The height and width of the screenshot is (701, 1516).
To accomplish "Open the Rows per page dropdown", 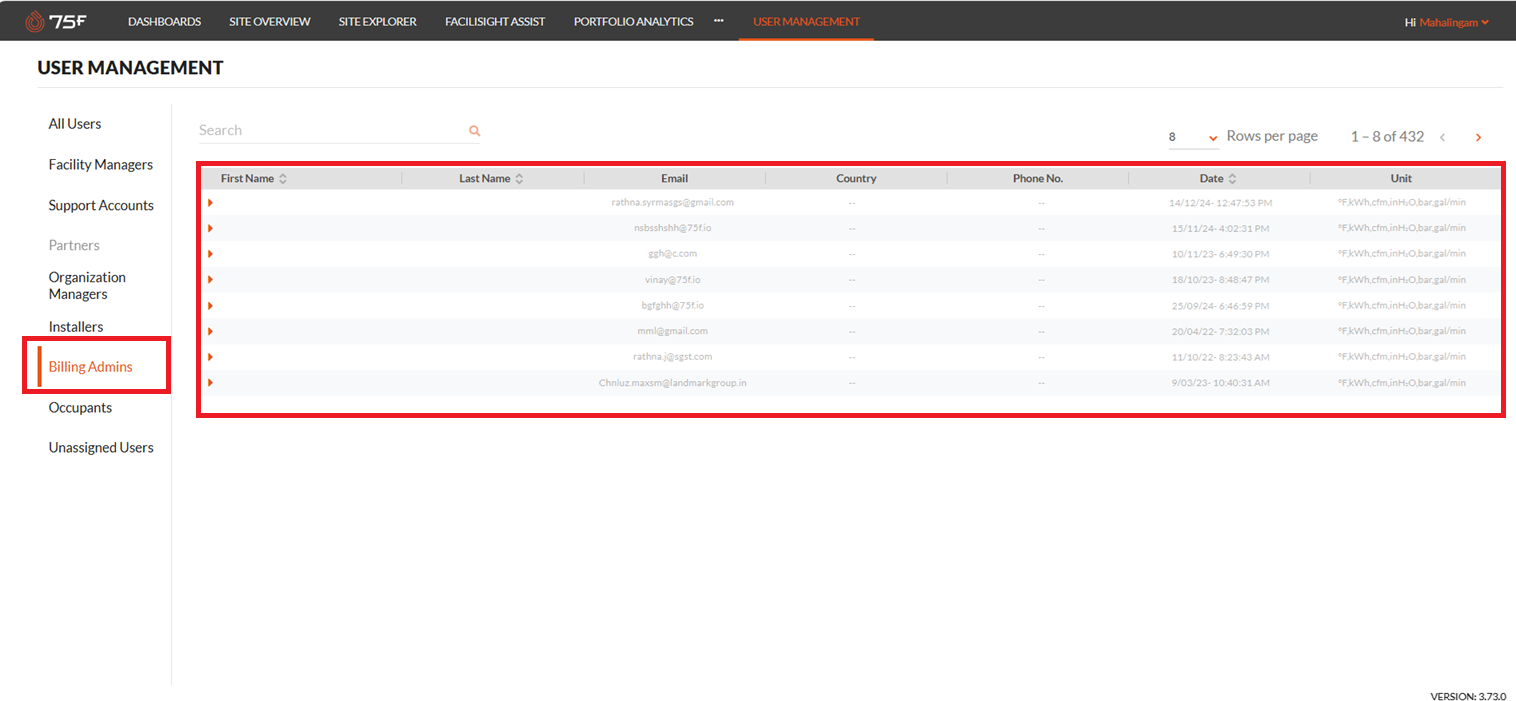I will [1212, 136].
